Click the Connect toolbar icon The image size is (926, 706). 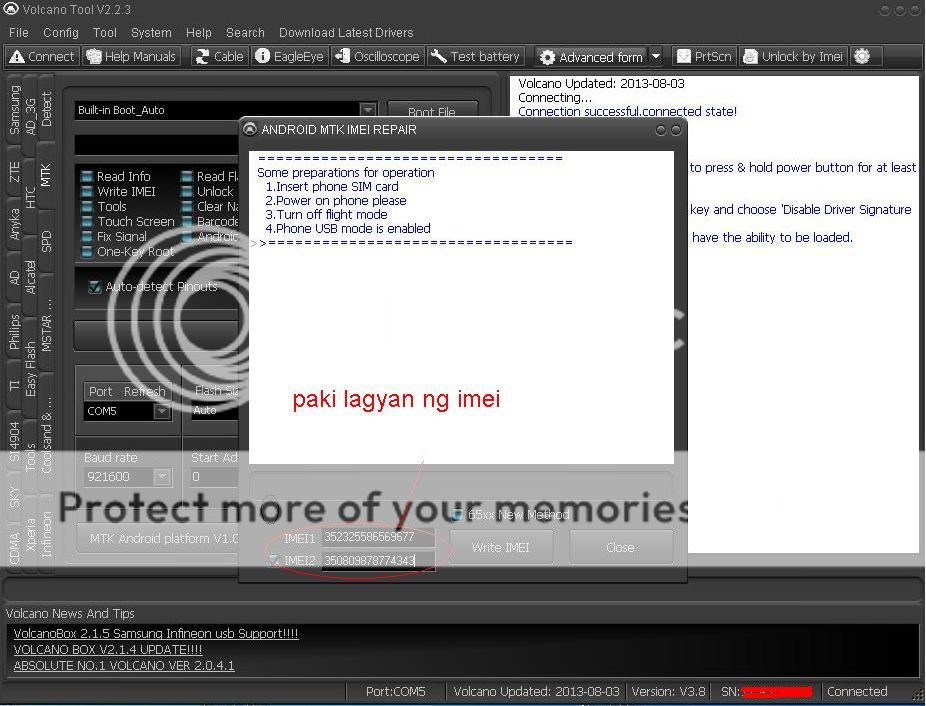41,57
